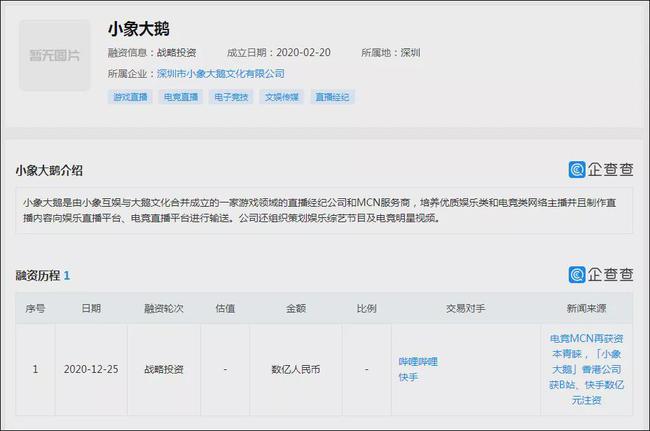Select the 文娱传媒 tag
650x431 pixels.
coord(282,97)
